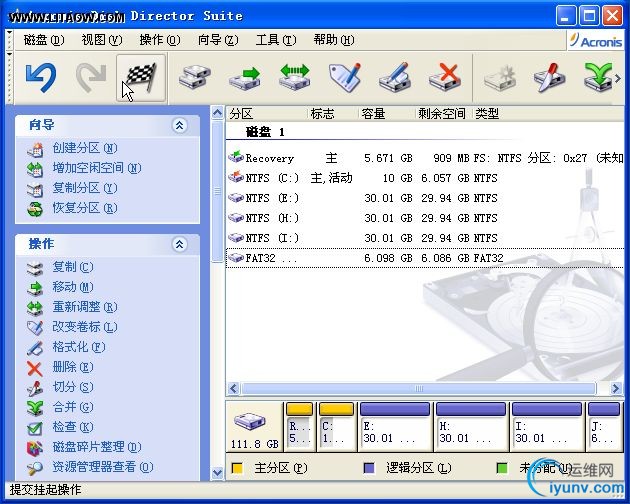The height and width of the screenshot is (504, 630).
Task: Pick the resize partition toolbar icon
Action: tap(295, 77)
